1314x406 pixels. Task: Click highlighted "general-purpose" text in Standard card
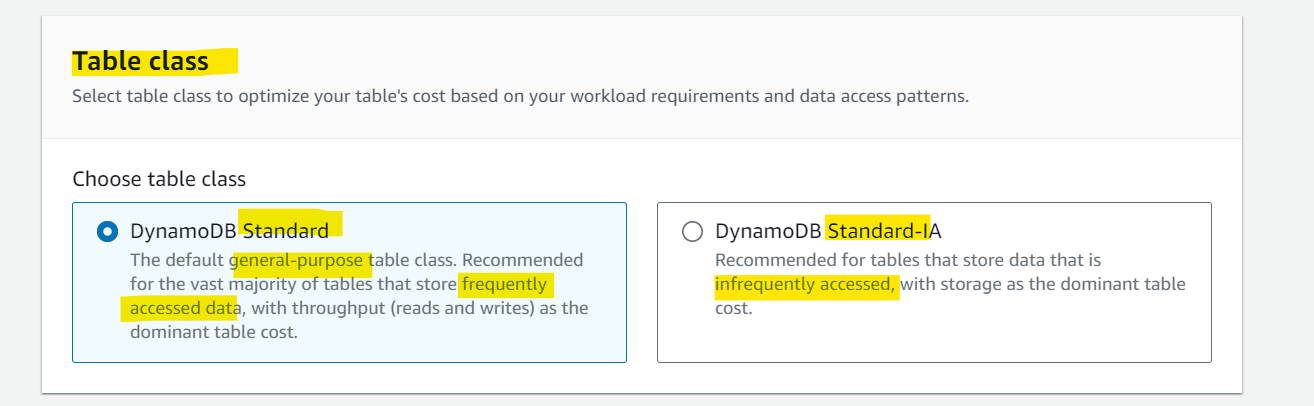coord(302,260)
